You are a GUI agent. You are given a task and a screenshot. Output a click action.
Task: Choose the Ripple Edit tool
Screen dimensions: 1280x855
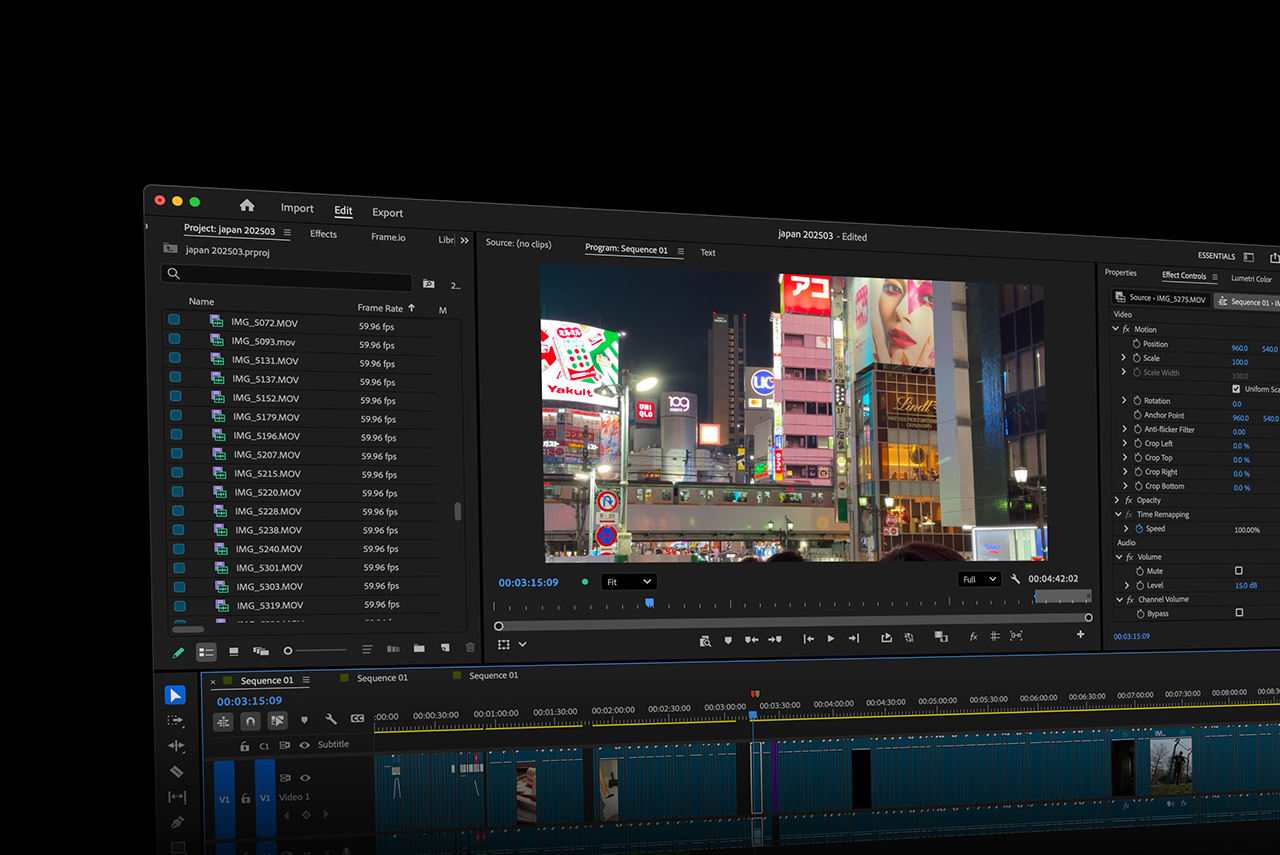177,745
